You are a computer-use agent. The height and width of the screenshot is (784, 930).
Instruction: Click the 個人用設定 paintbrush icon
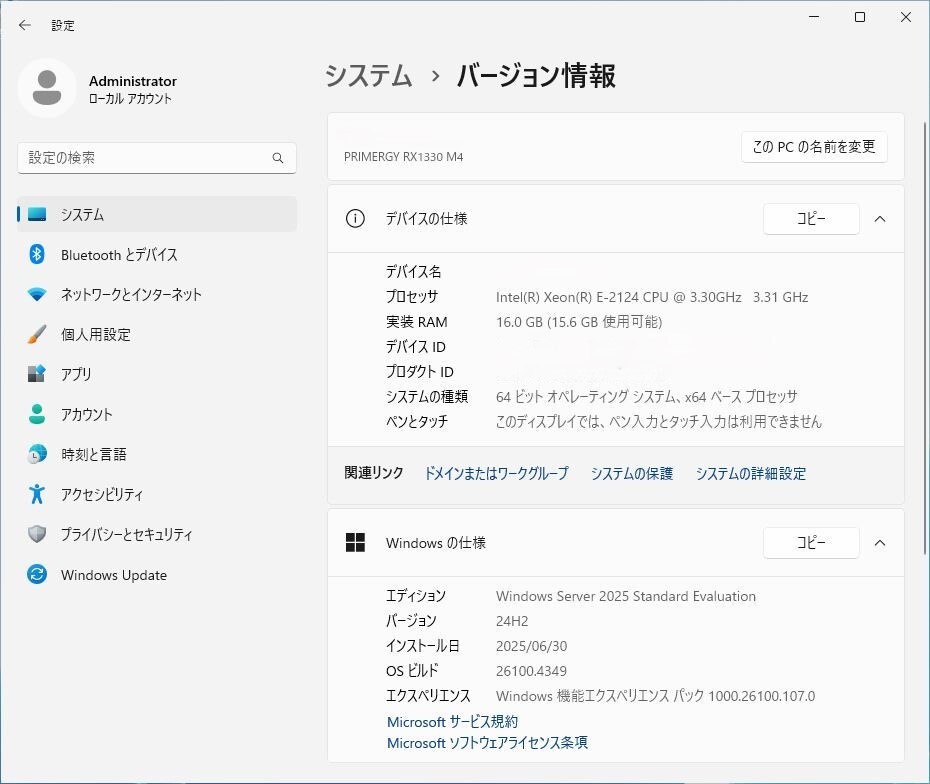click(x=37, y=334)
